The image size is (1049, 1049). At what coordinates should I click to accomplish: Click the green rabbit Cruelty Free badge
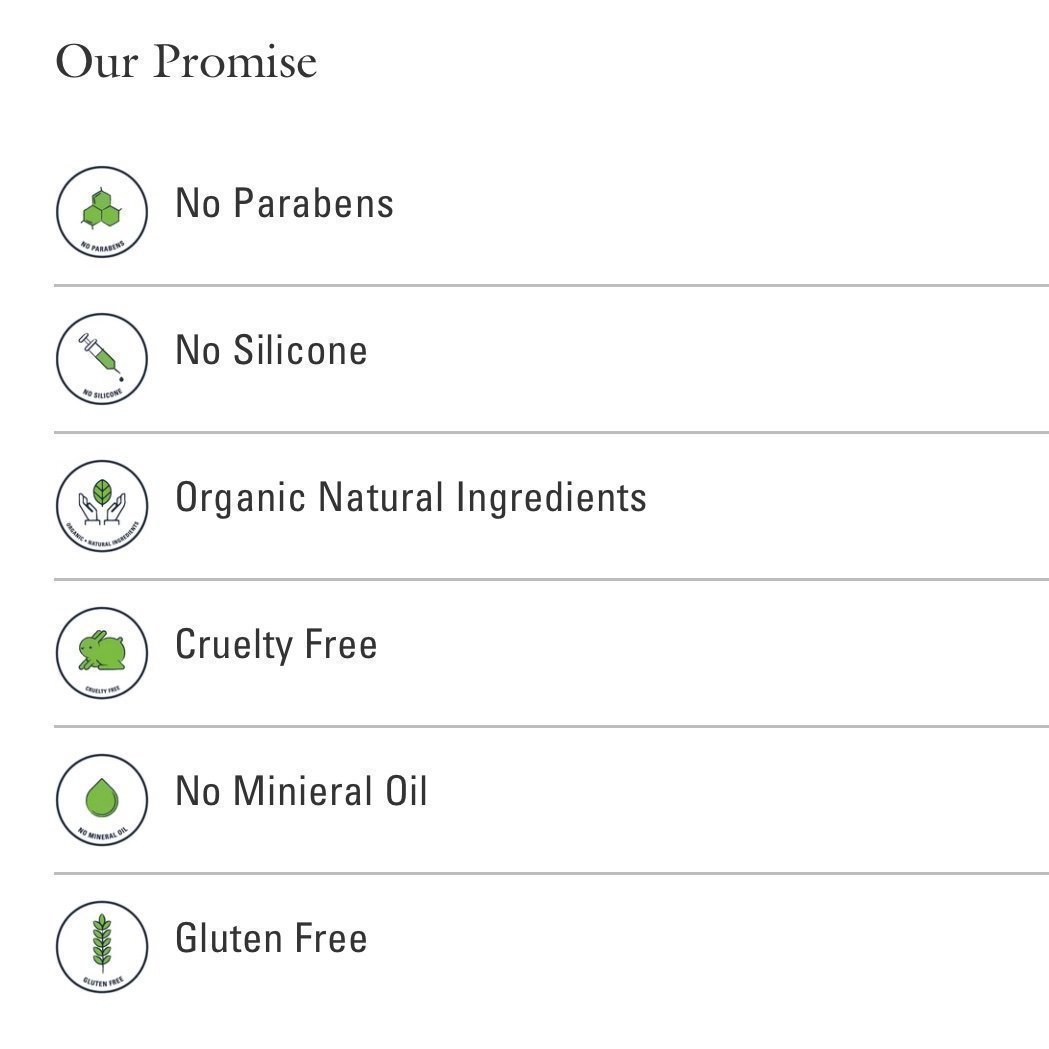(102, 653)
